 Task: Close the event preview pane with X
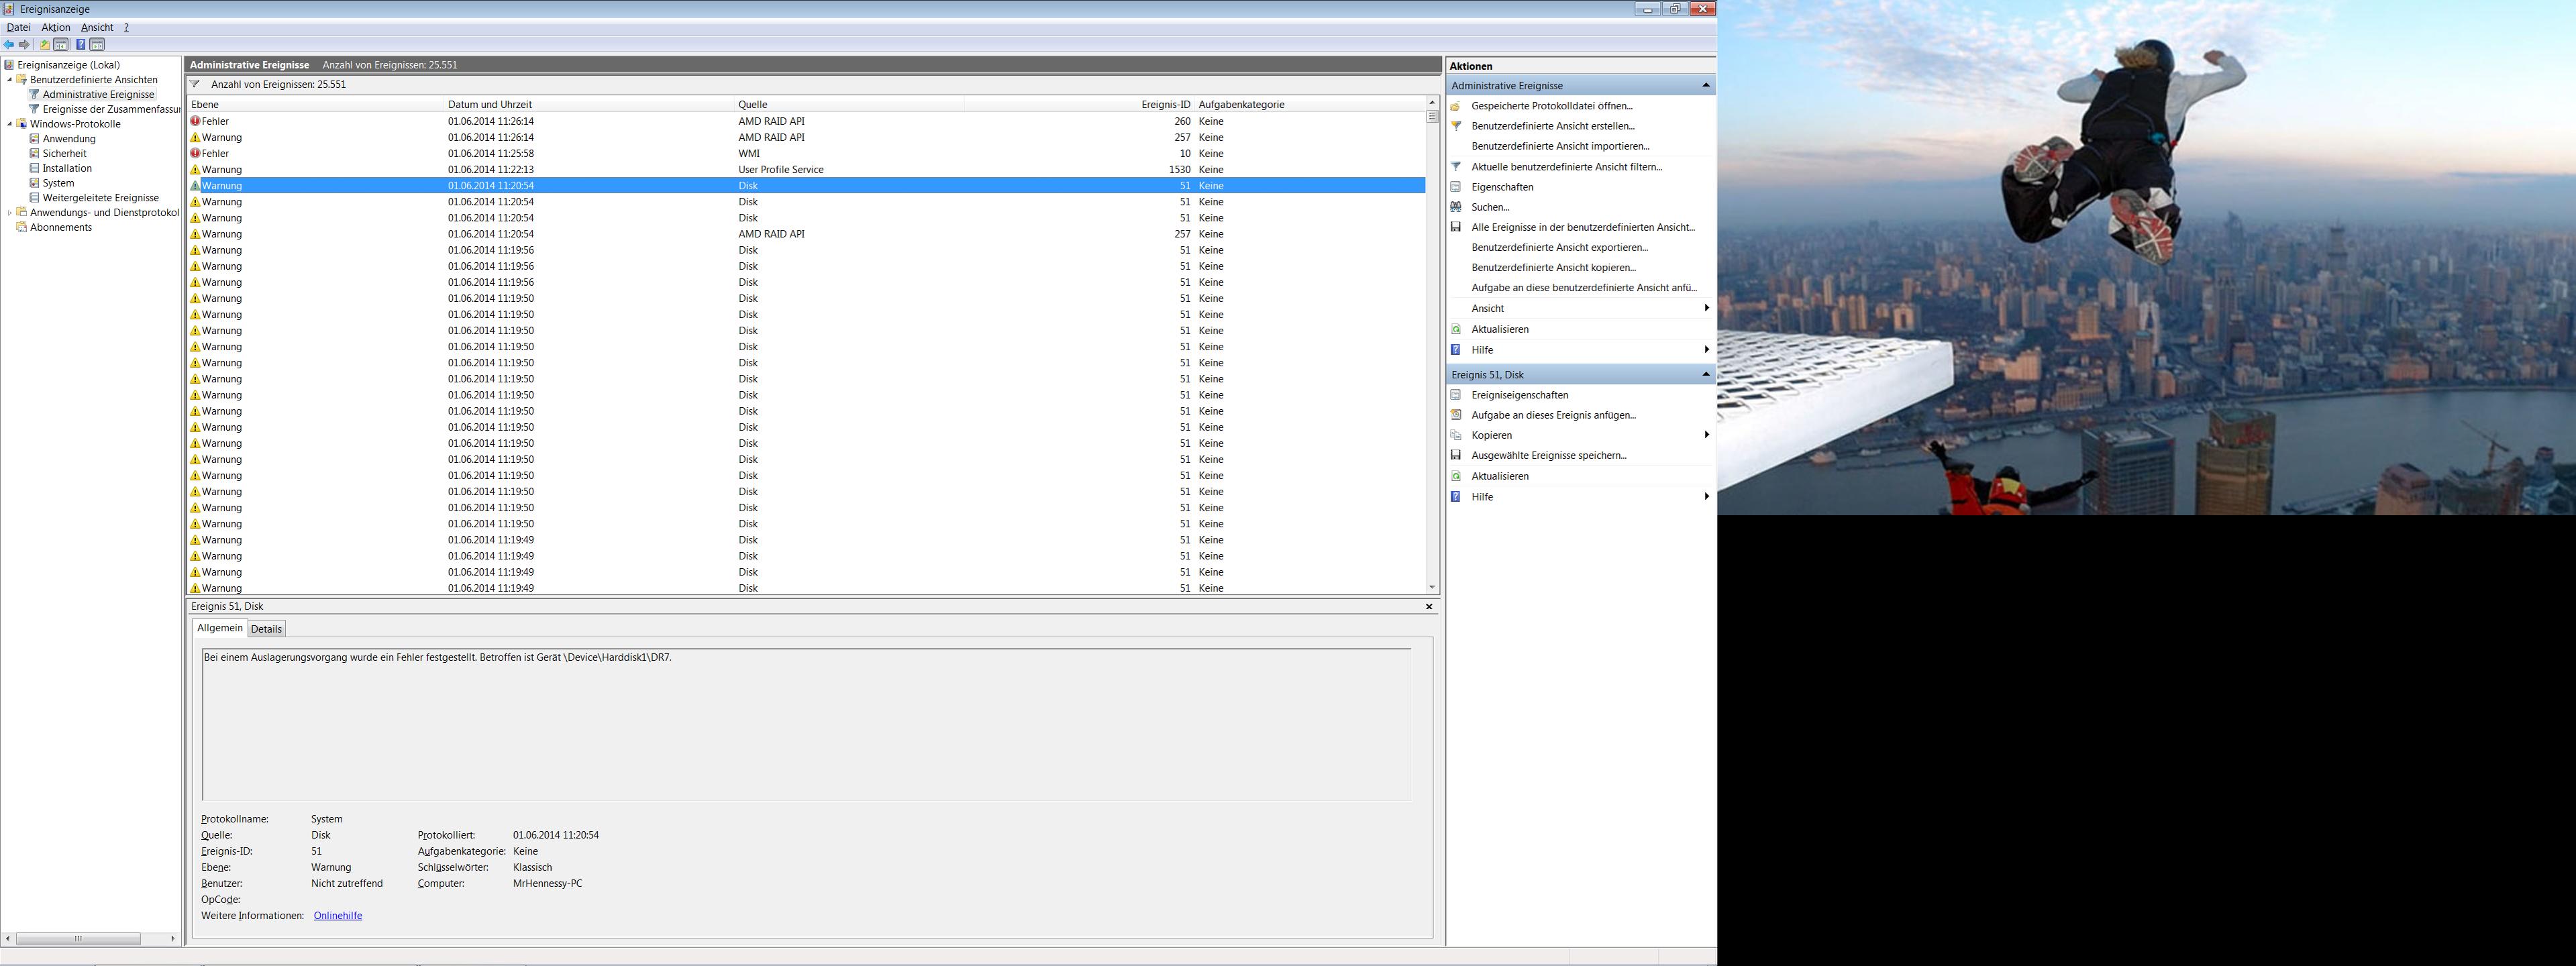1428,607
